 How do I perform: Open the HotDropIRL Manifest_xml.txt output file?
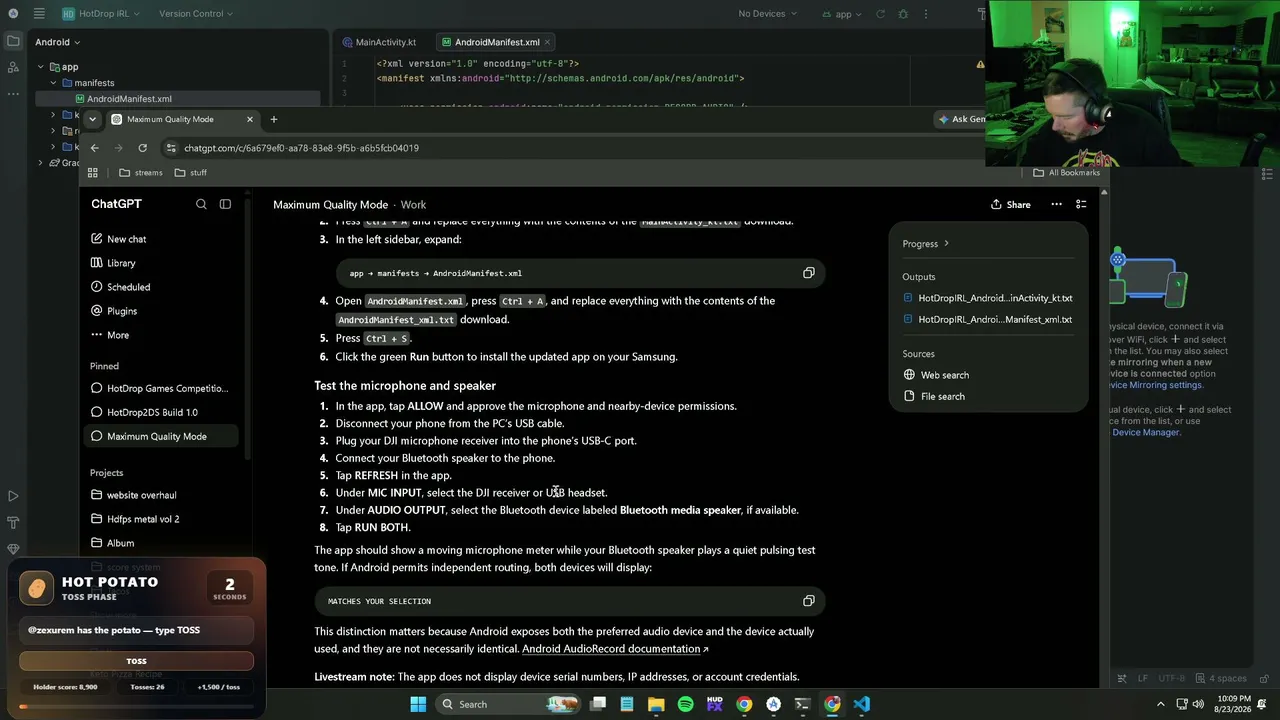(987, 319)
